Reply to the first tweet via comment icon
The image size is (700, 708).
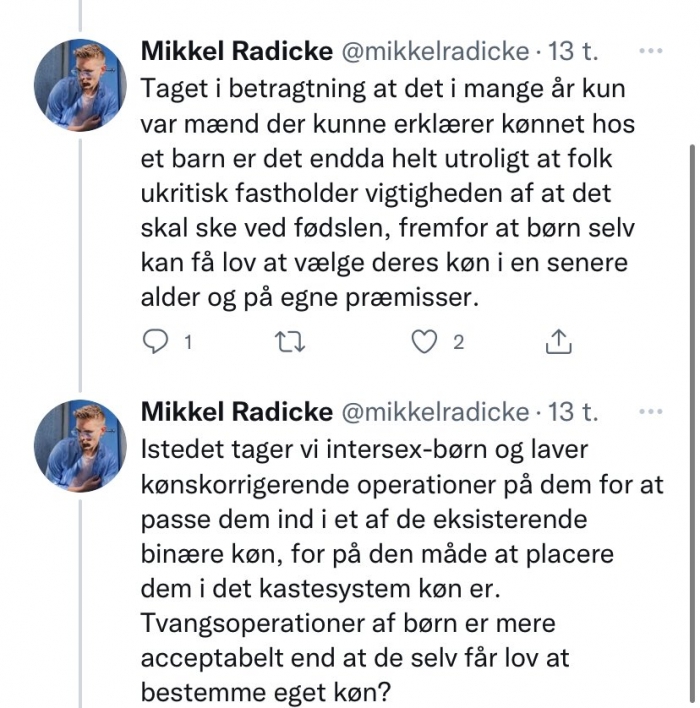click(155, 342)
